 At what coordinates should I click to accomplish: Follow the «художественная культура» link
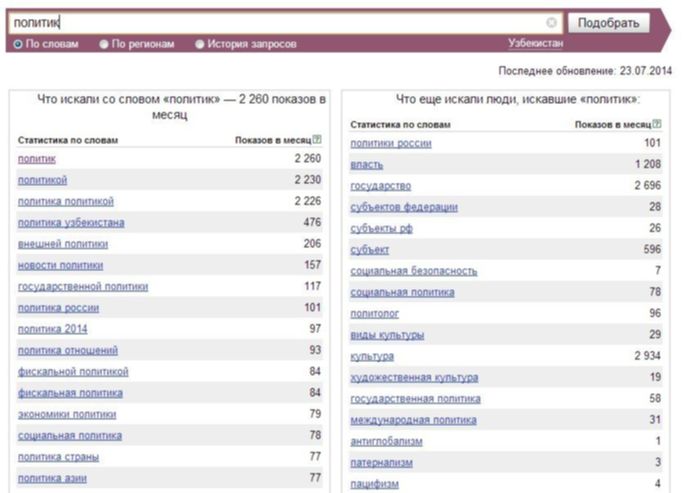(414, 377)
